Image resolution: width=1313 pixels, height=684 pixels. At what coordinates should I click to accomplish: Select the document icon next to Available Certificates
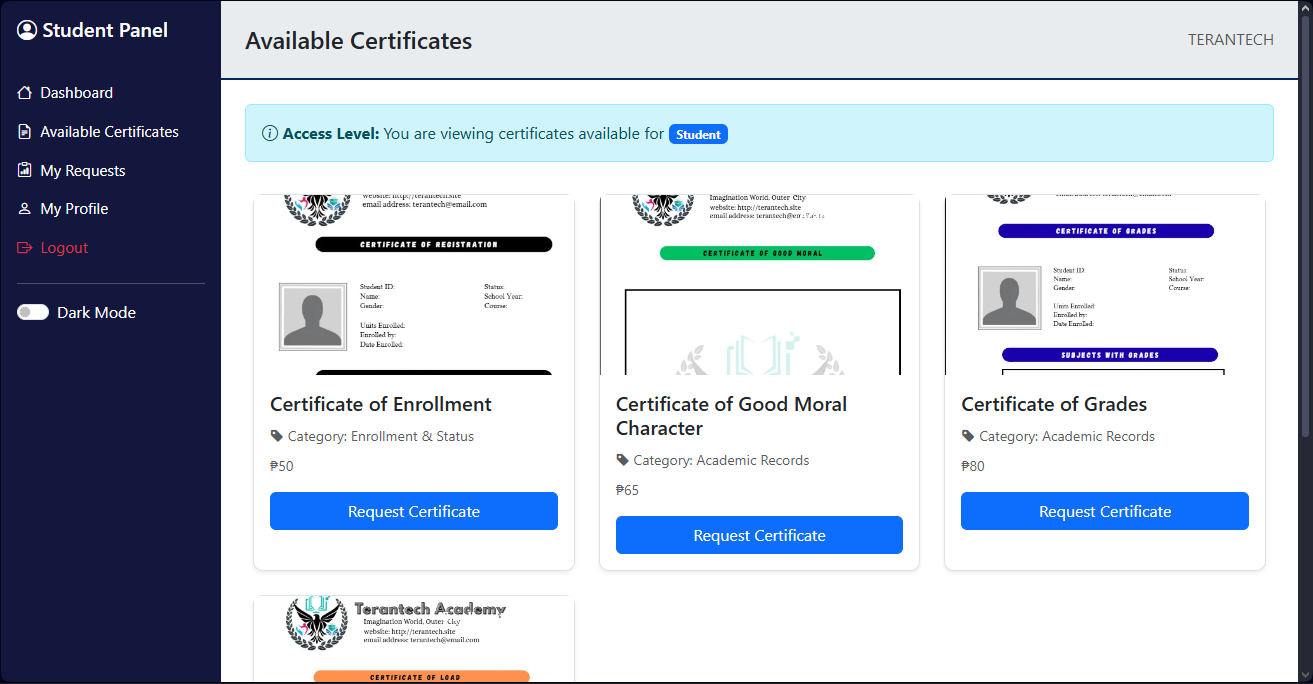[x=23, y=131]
